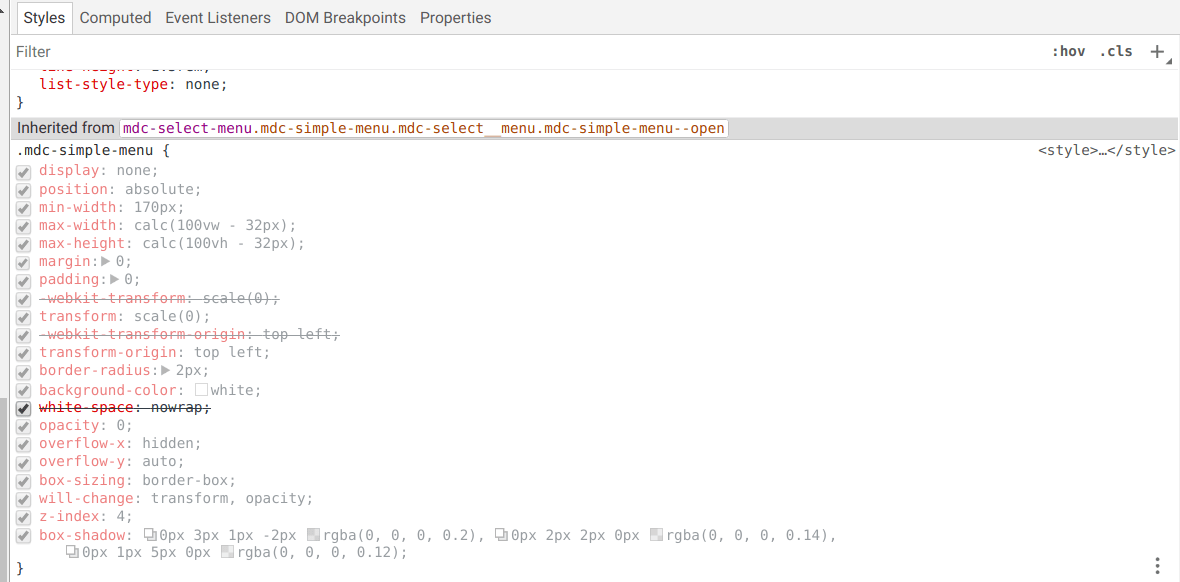Uncheck the display: none property
1180x582 pixels.
click(x=23, y=172)
